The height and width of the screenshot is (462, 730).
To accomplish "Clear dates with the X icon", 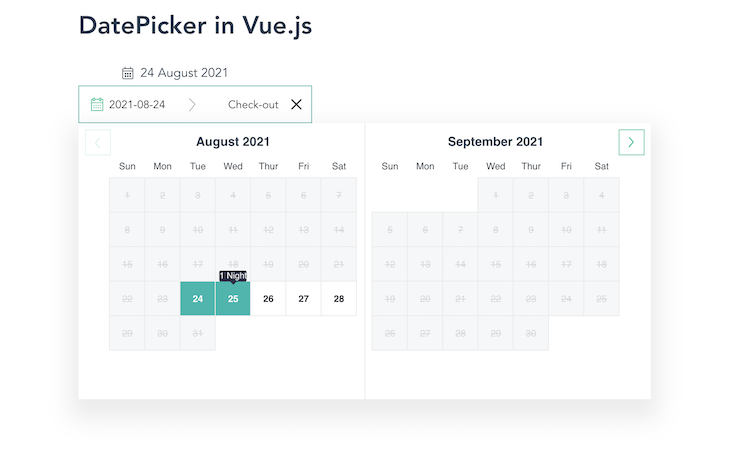I will [x=296, y=104].
